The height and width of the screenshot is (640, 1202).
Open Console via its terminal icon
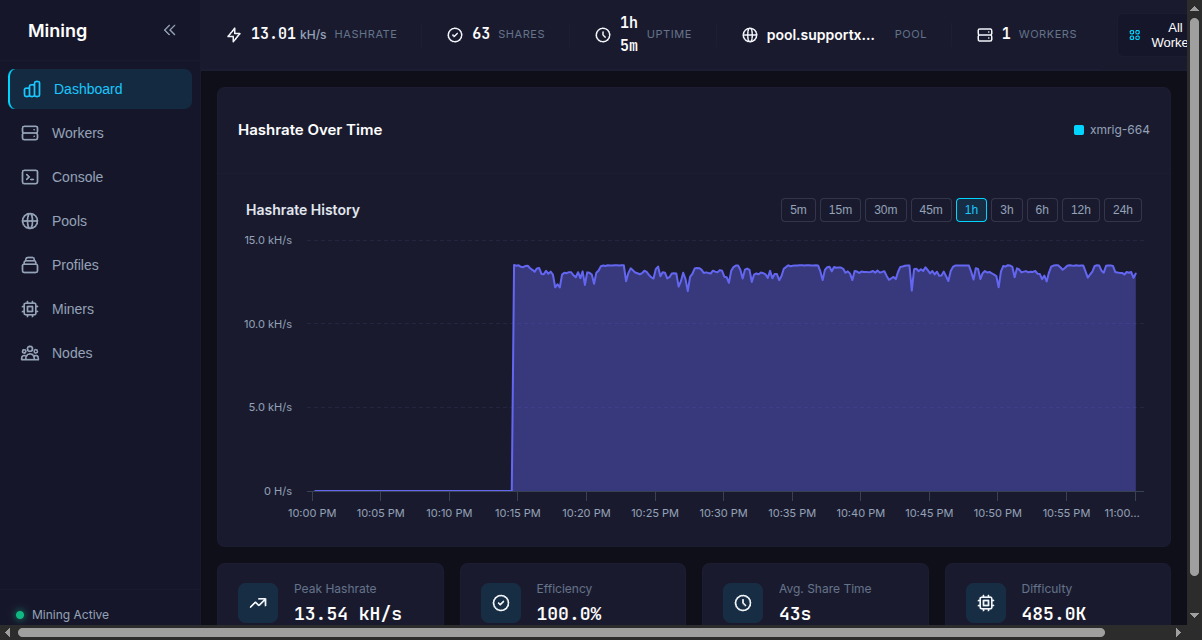[x=30, y=177]
